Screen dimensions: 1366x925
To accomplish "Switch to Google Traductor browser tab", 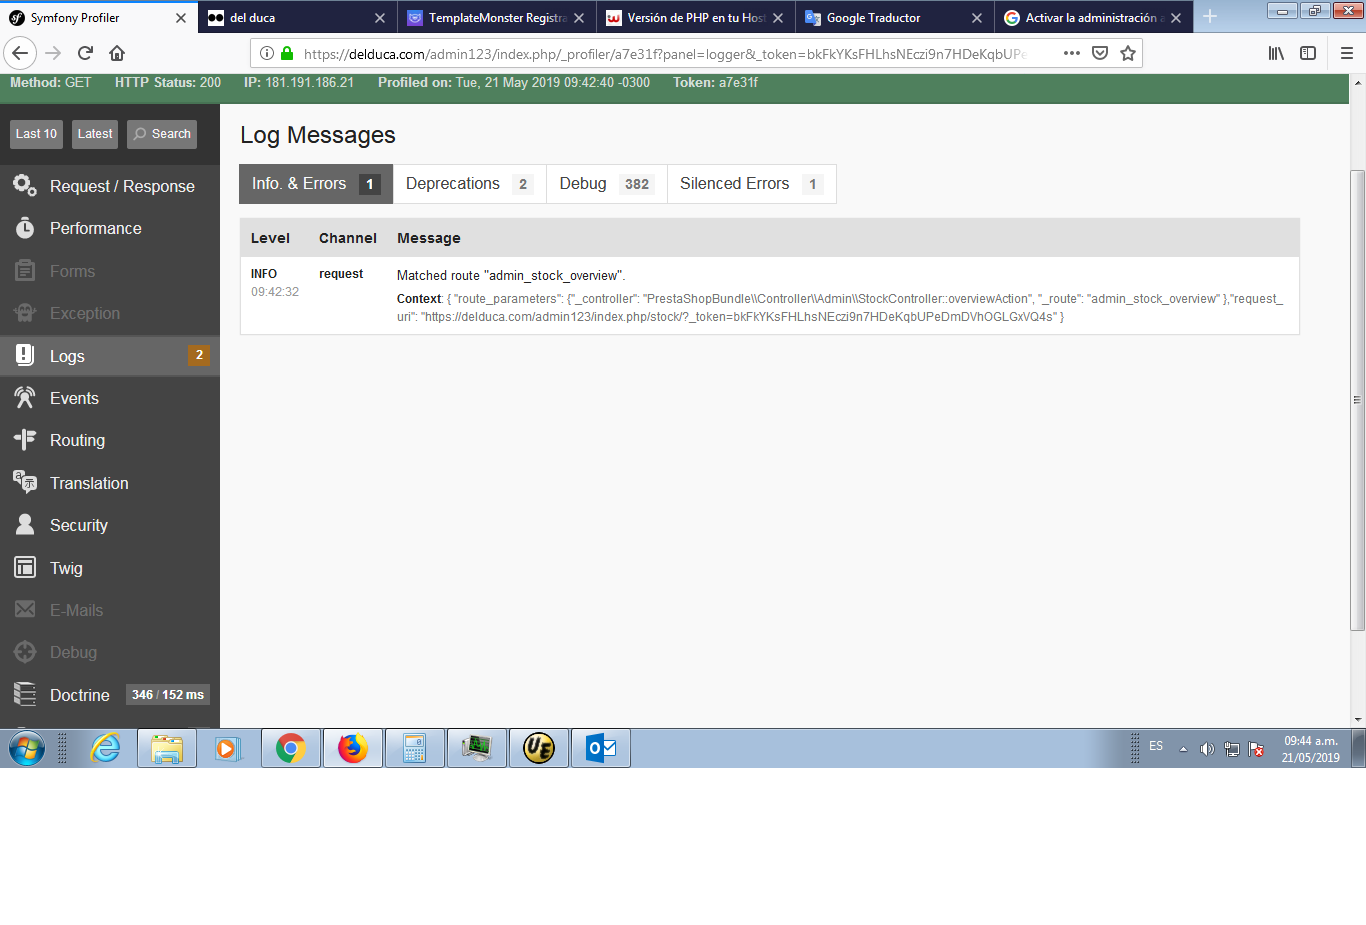I will [894, 18].
